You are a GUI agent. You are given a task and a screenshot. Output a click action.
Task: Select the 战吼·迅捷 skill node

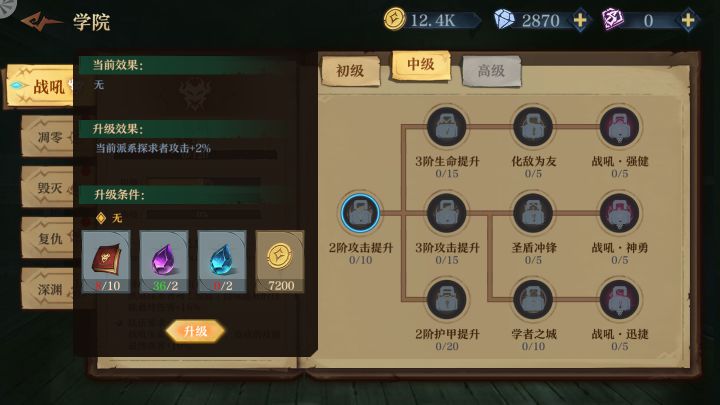point(619,299)
